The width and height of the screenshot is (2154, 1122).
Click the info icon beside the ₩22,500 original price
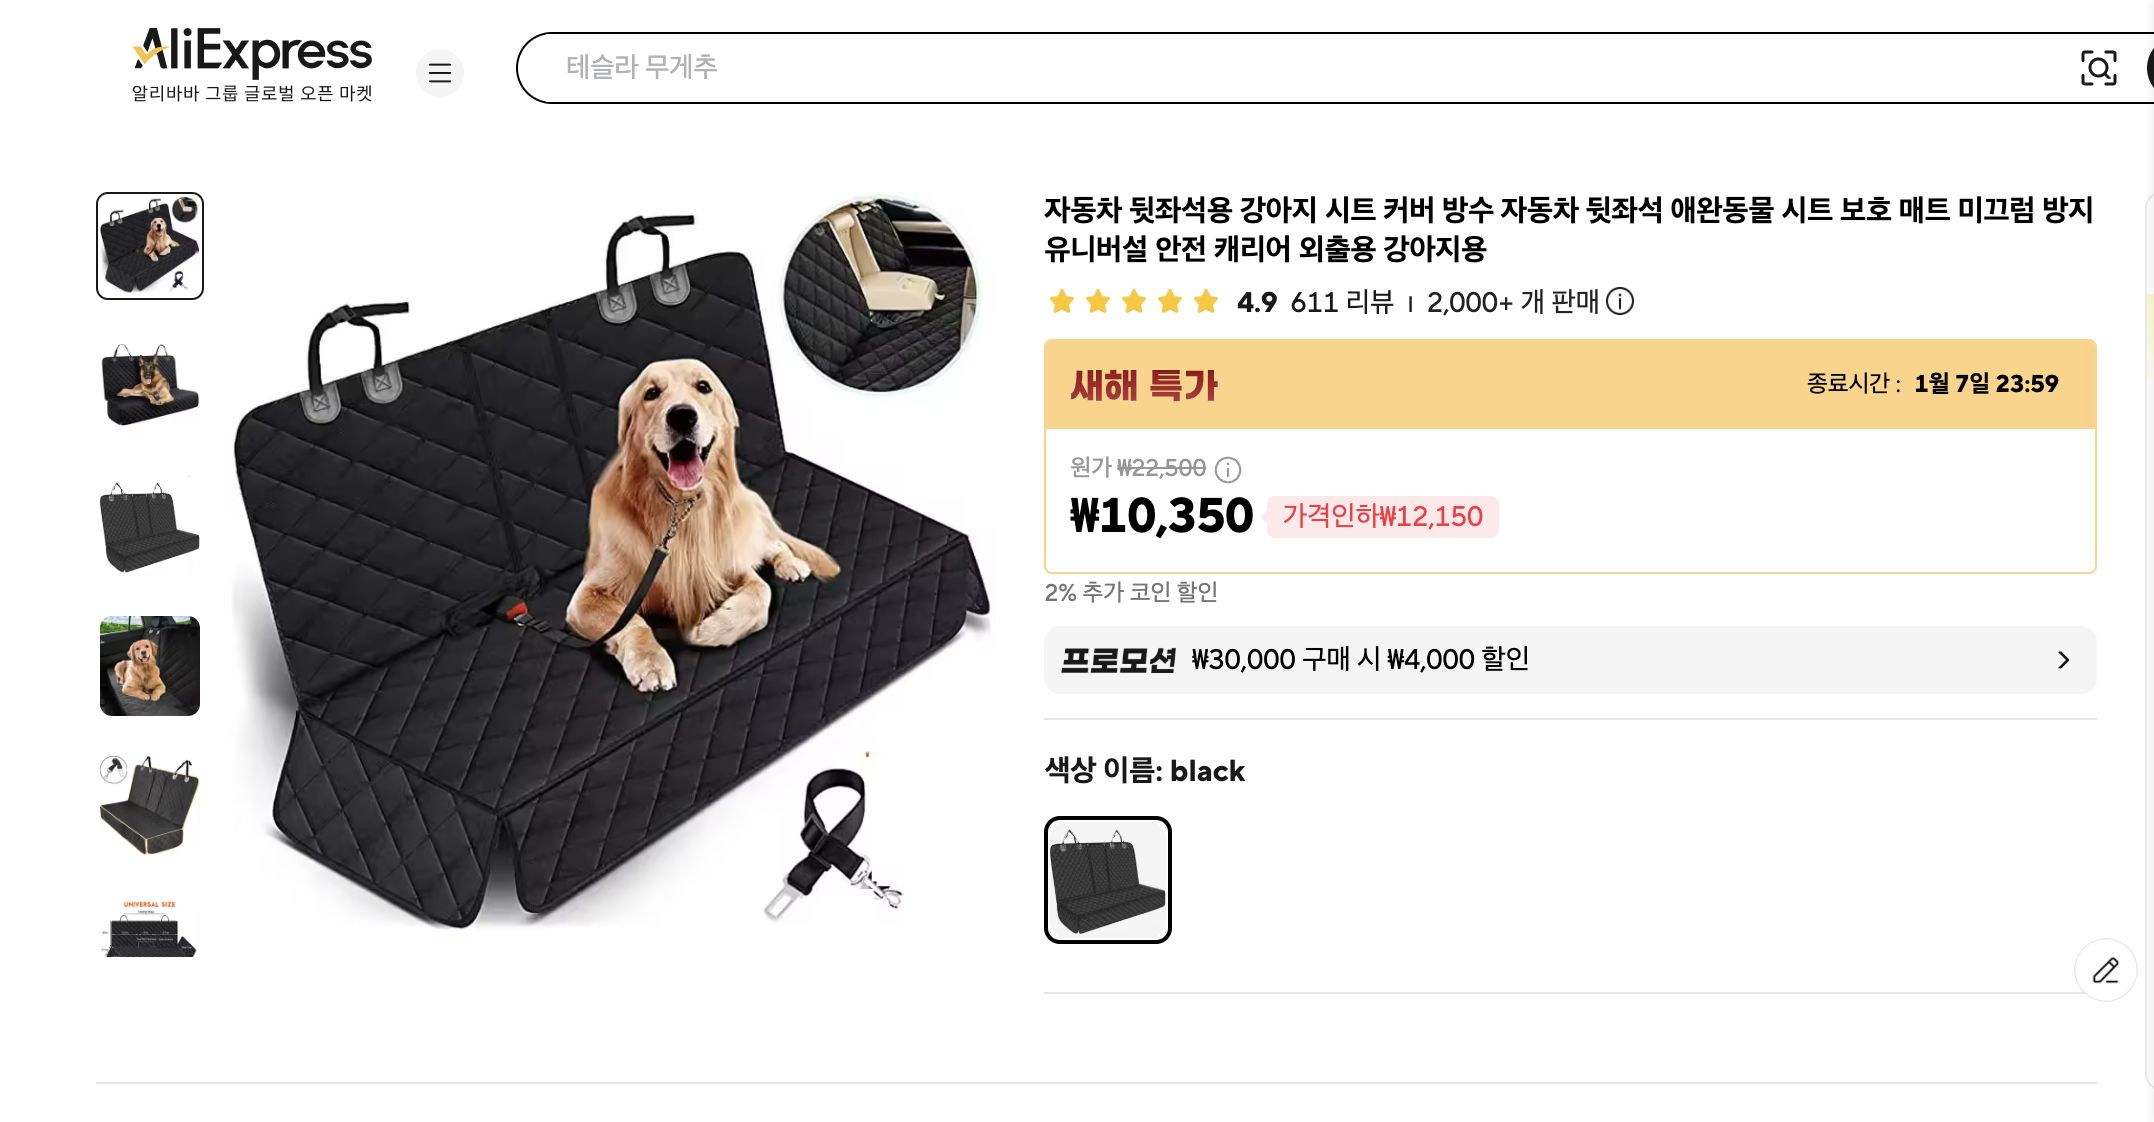tap(1230, 470)
